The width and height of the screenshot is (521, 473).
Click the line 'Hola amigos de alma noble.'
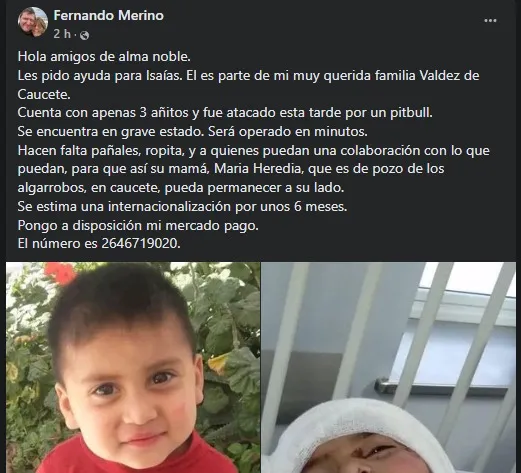(x=104, y=56)
